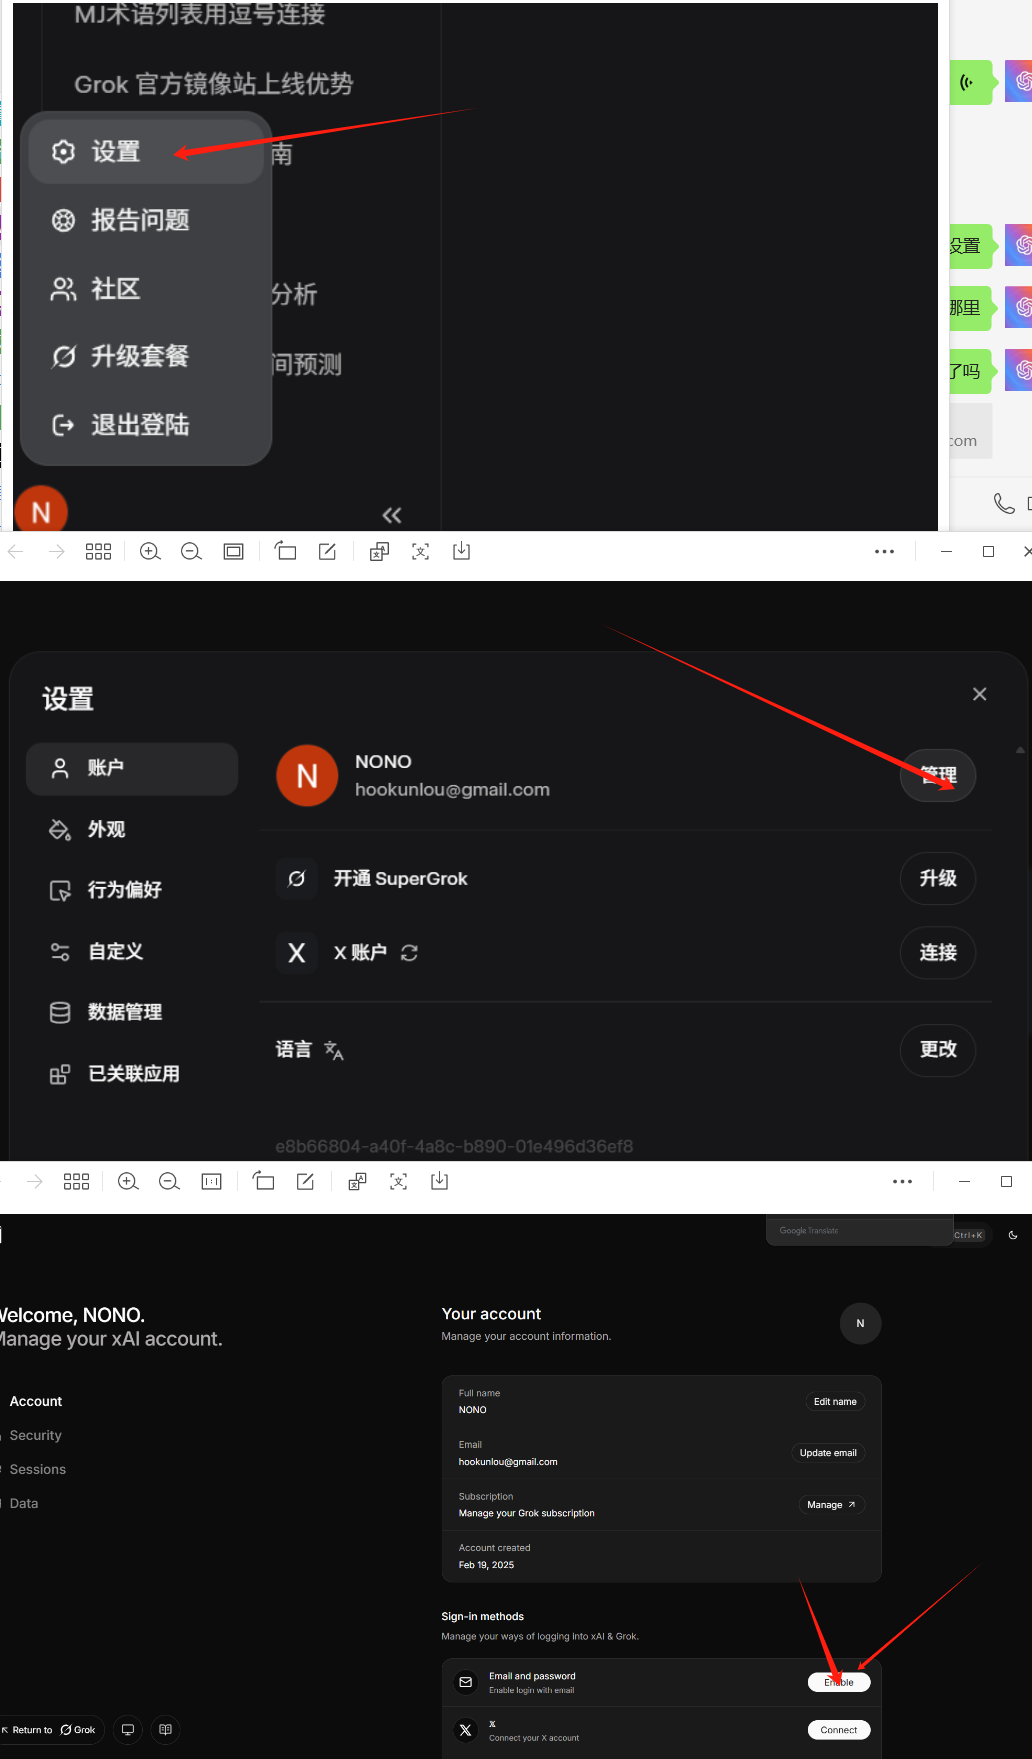Open 数据管理 settings tab
The height and width of the screenshot is (1759, 1032).
tap(124, 1012)
